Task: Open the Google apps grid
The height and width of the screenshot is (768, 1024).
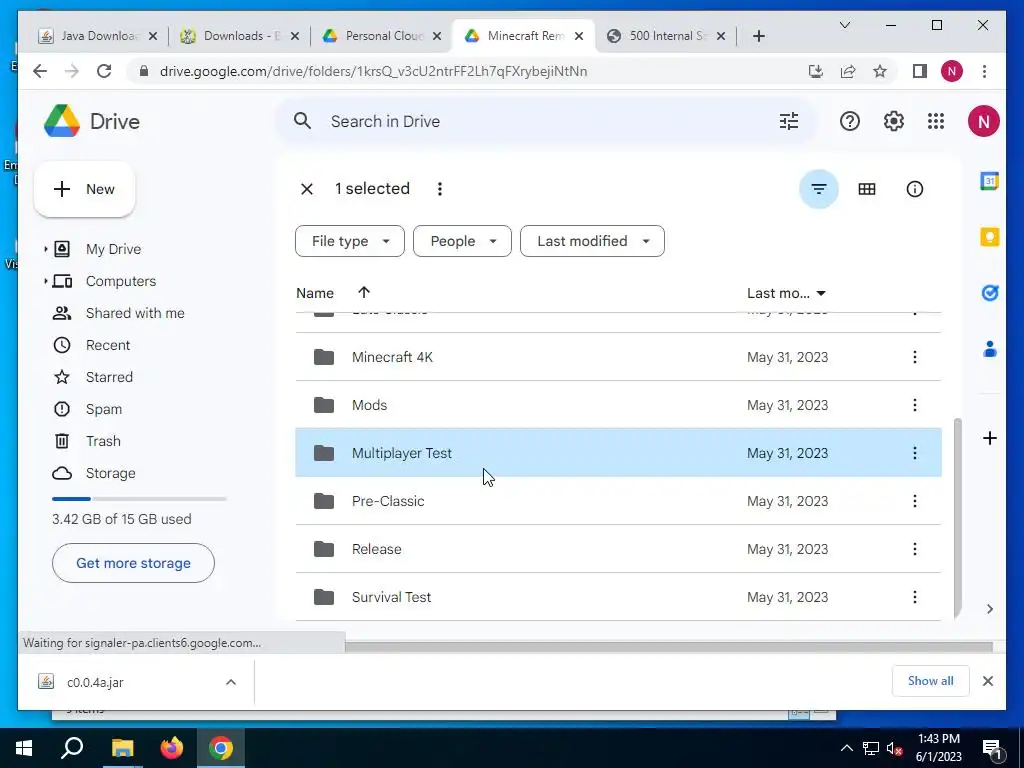Action: coord(936,121)
